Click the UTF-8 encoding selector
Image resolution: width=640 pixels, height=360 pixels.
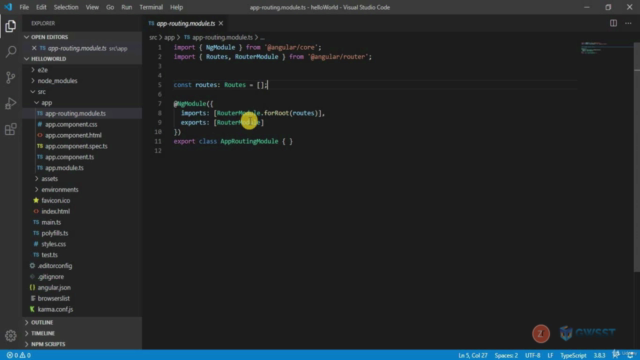pyautogui.click(x=532, y=356)
